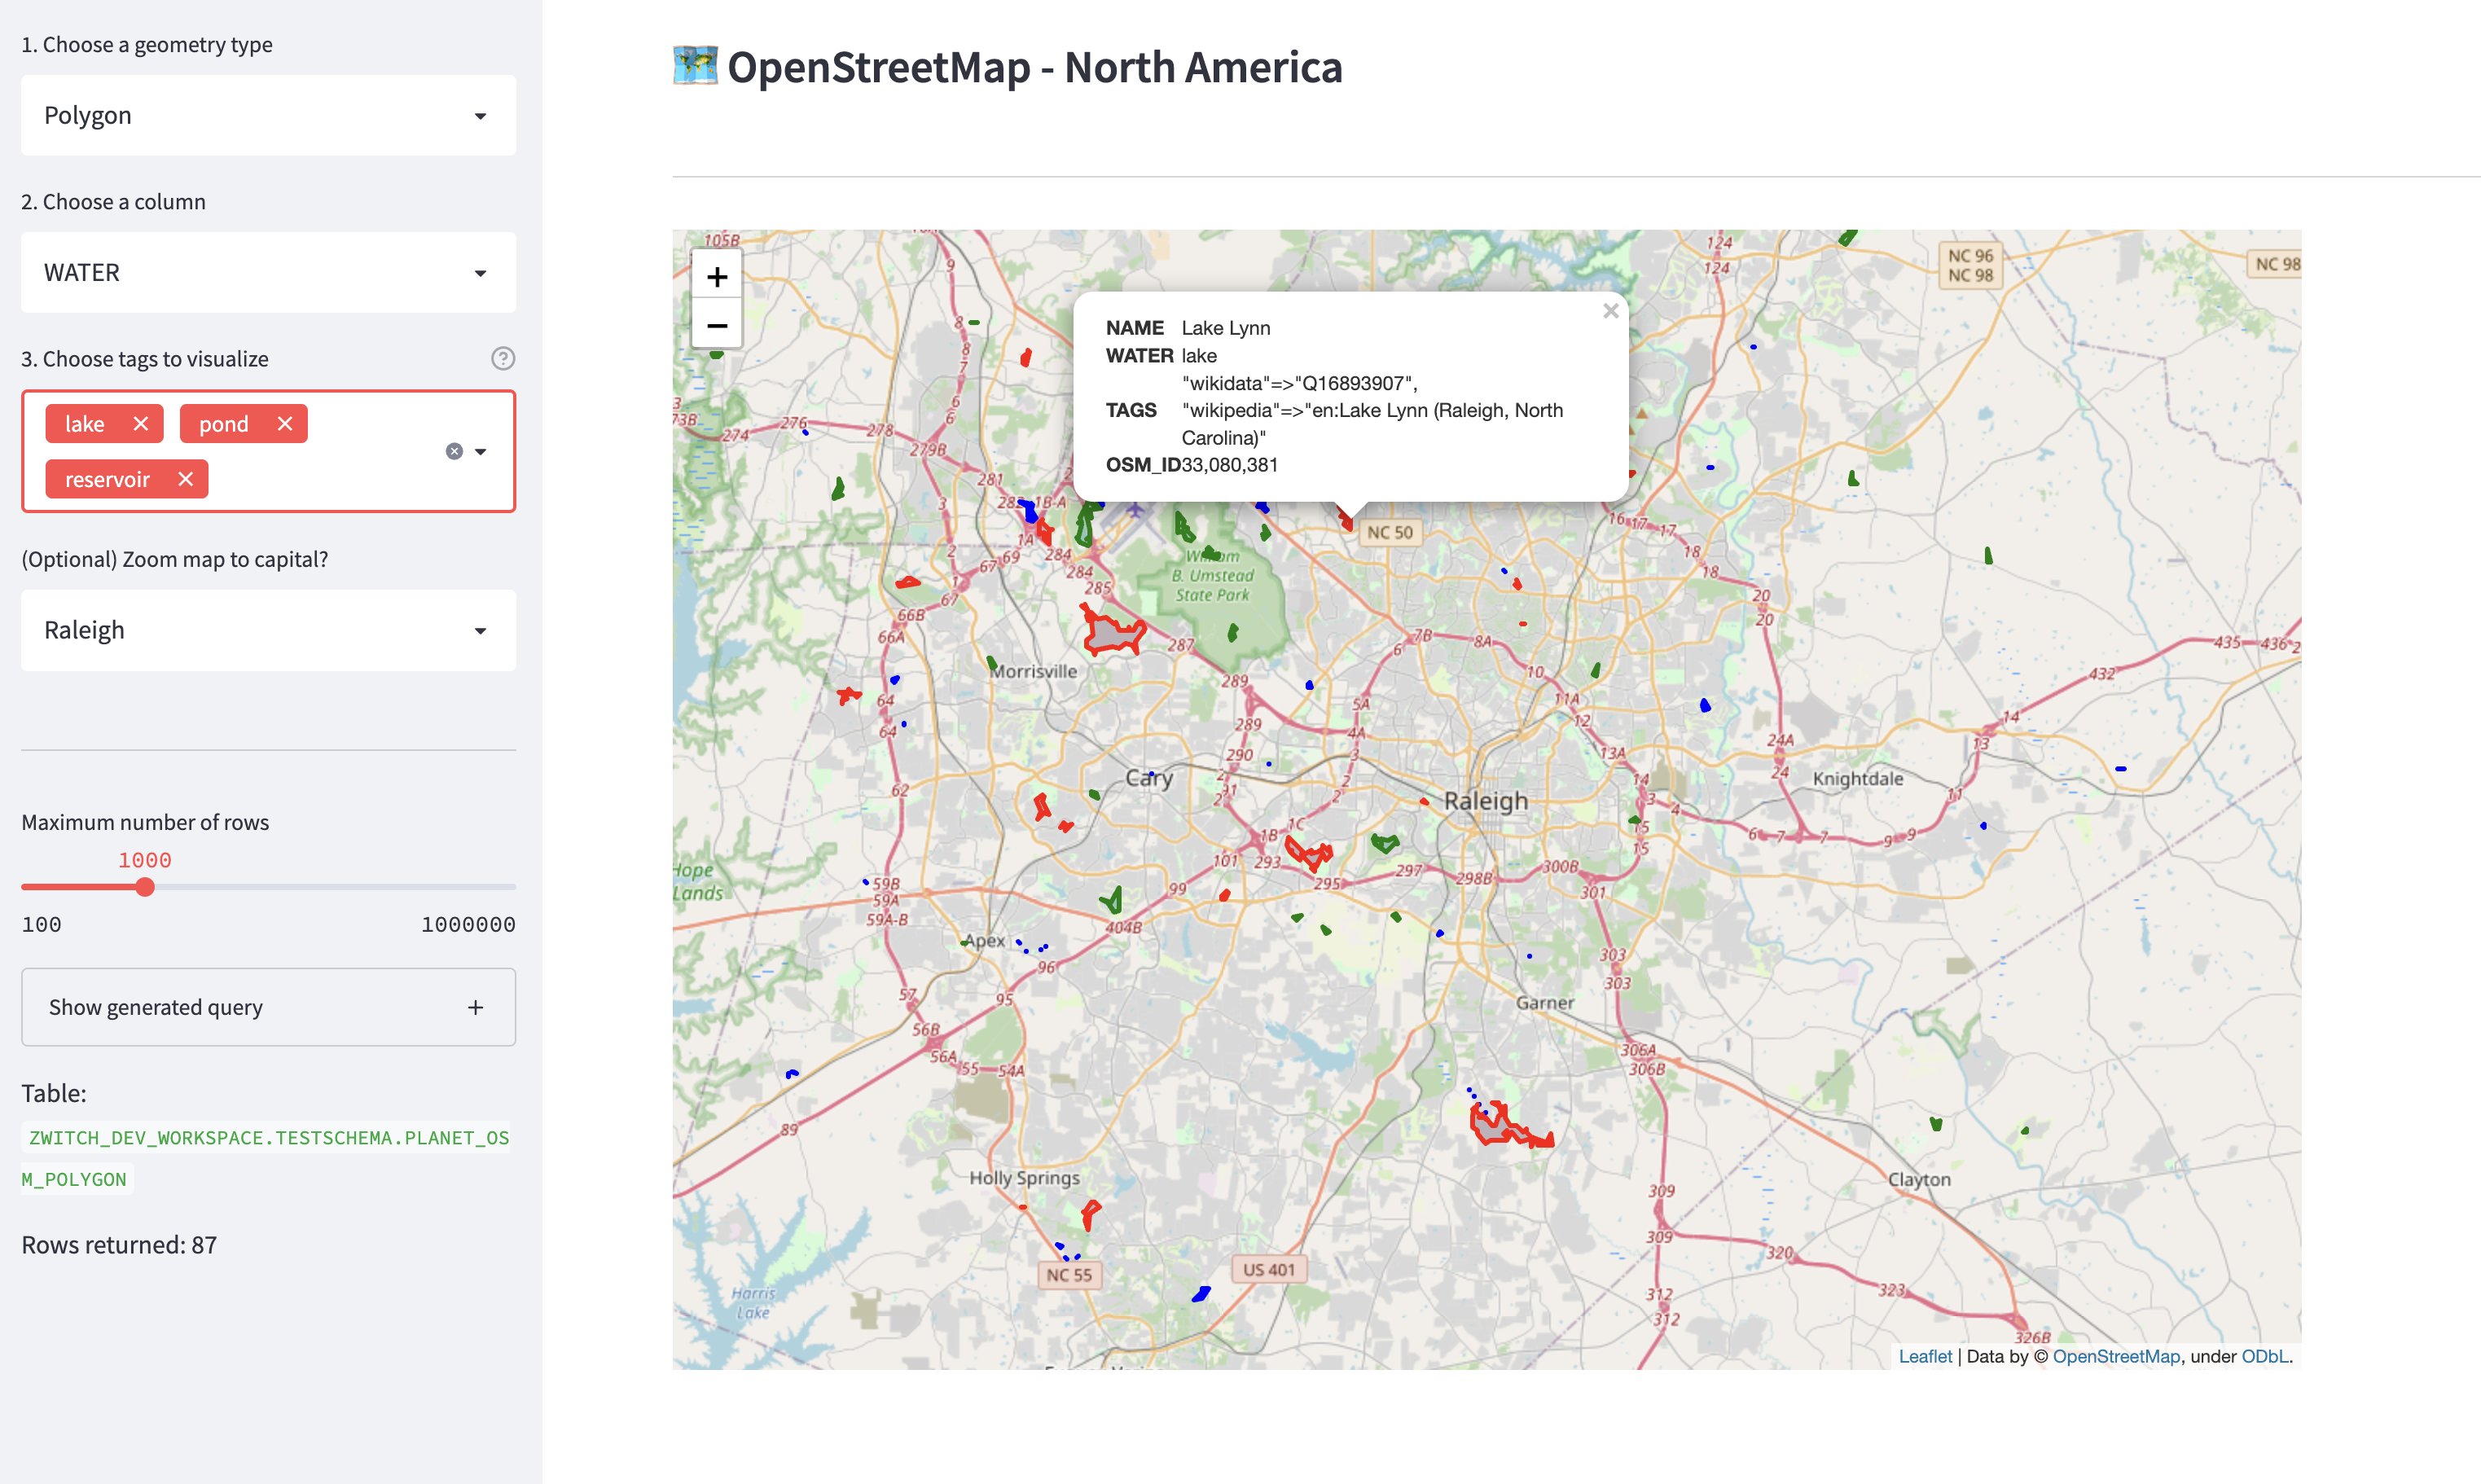The height and width of the screenshot is (1484, 2481).
Task: Expand Show generated query section
Action: [268, 1007]
